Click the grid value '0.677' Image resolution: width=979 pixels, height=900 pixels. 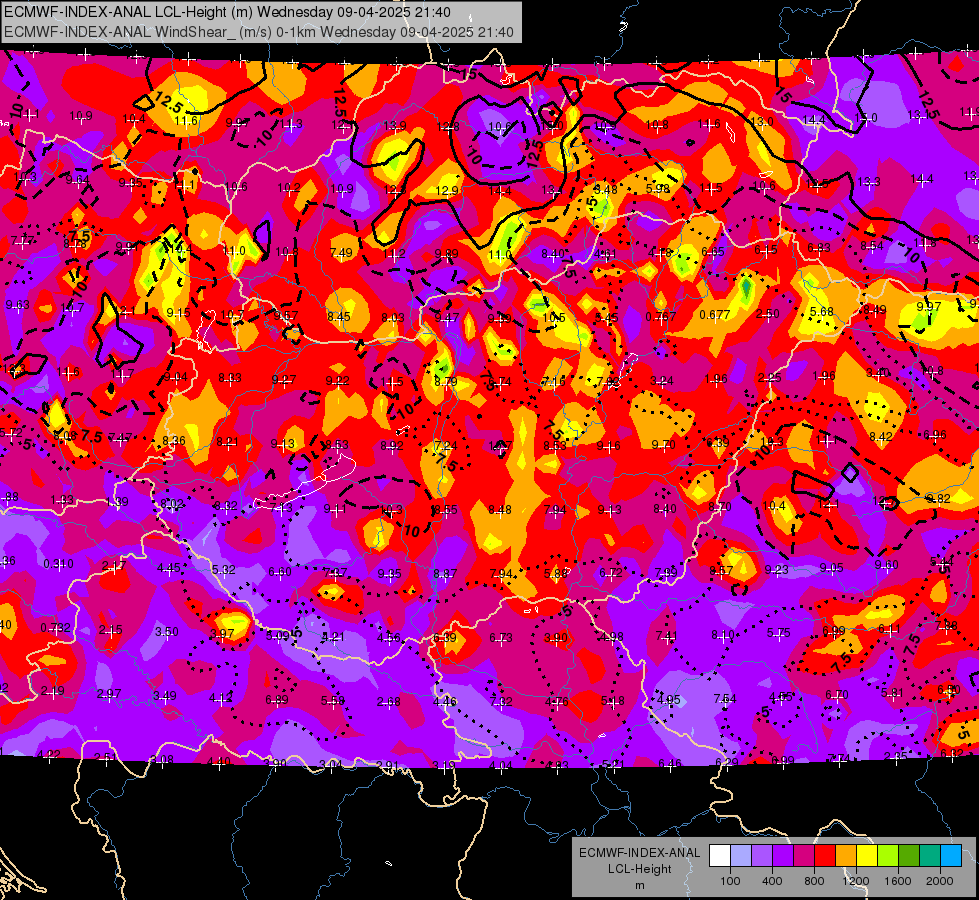pos(715,314)
